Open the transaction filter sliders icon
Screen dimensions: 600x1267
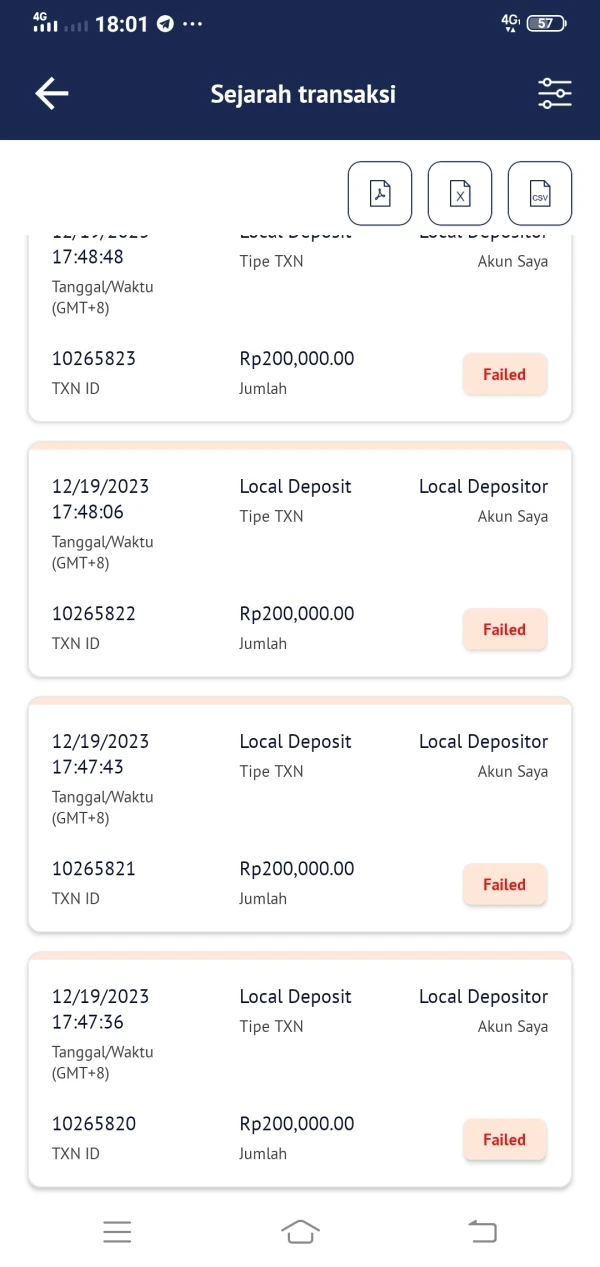point(554,94)
